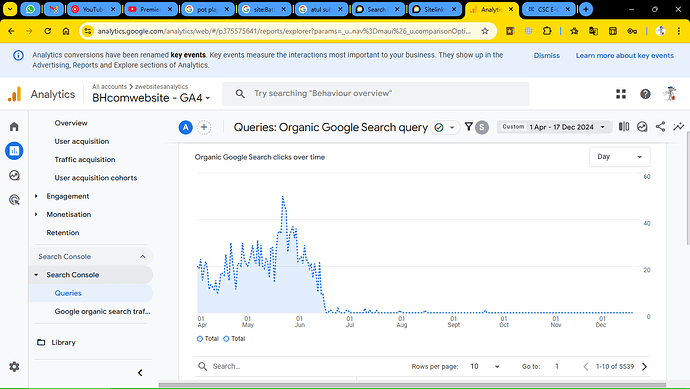Open the browser extensions puzzle icon
690x389 pixels.
[x=547, y=31]
